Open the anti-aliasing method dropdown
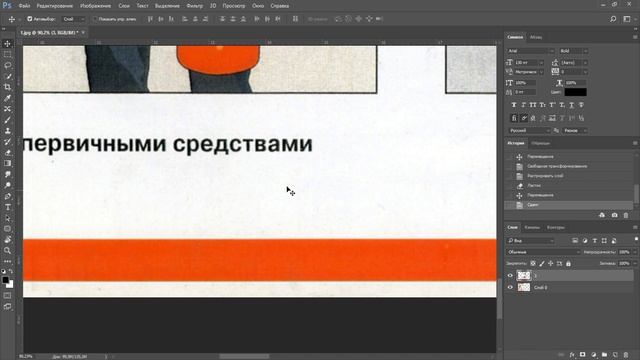The height and width of the screenshot is (360, 640). [575, 131]
